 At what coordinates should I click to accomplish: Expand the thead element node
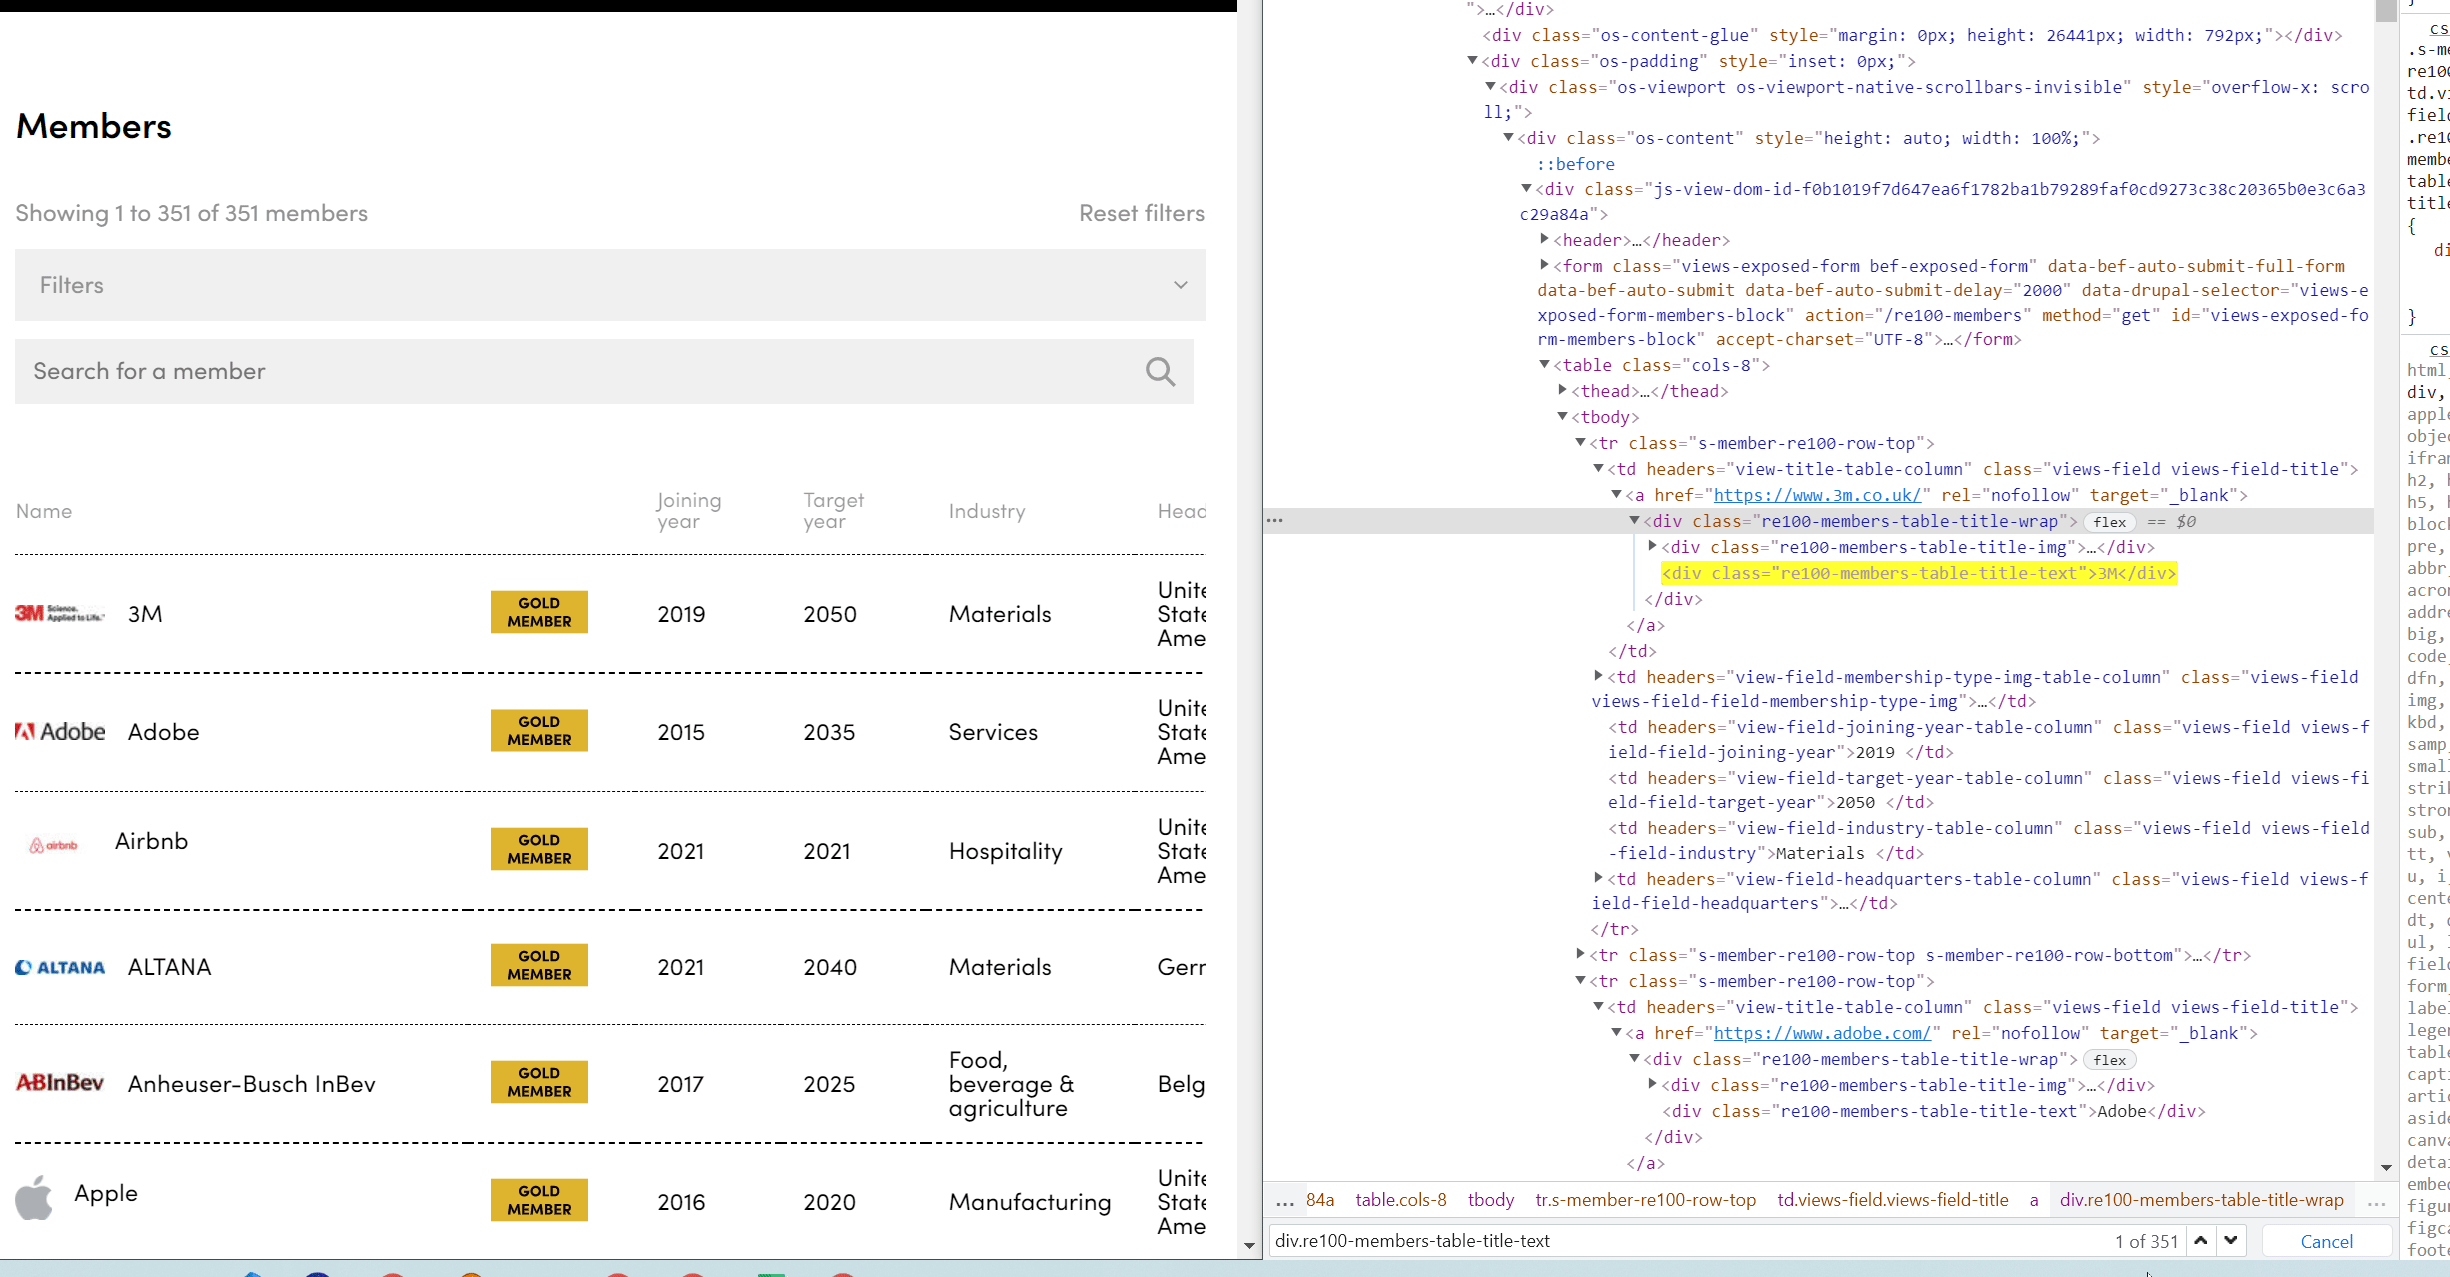(1563, 391)
